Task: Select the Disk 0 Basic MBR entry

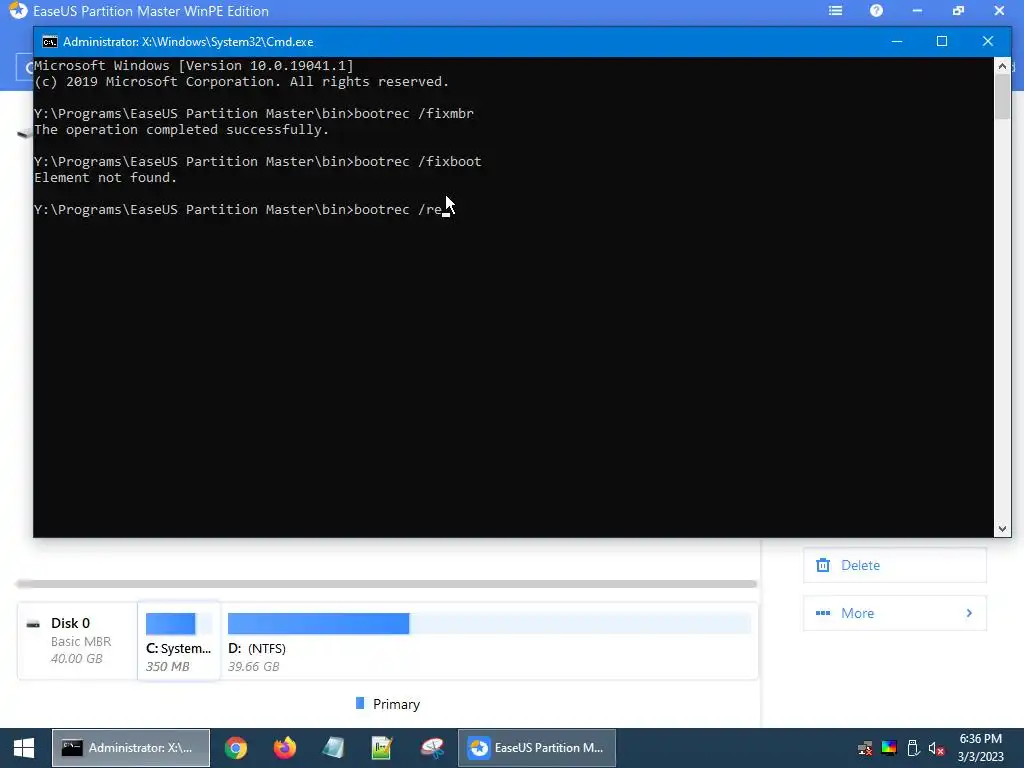Action: tap(77, 641)
